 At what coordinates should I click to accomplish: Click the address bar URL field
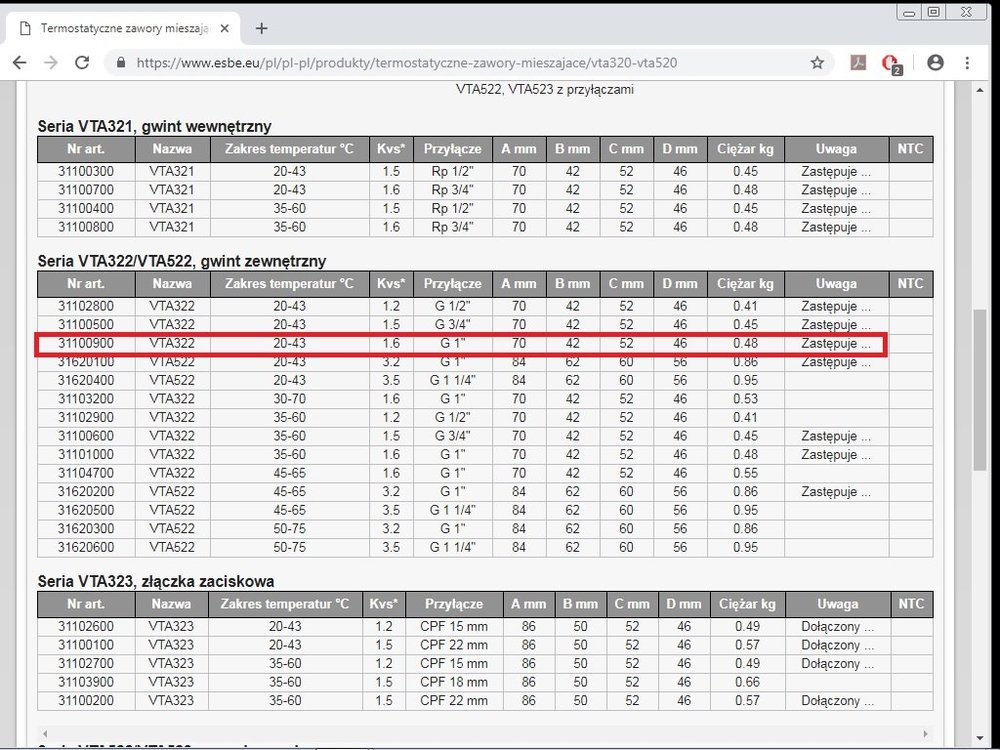pos(450,62)
